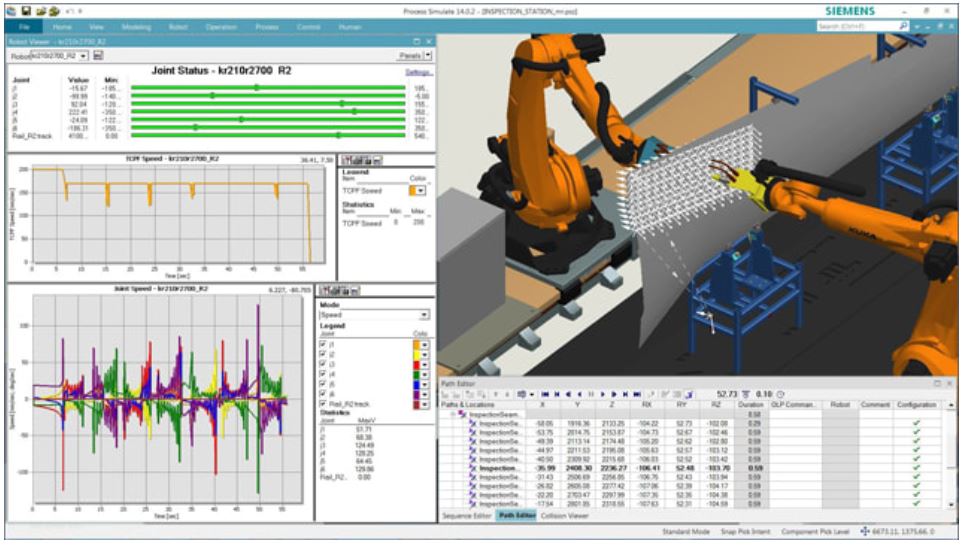This screenshot has width=973, height=554.
Task: Click the j1 joint status slider marker
Action: 256,88
